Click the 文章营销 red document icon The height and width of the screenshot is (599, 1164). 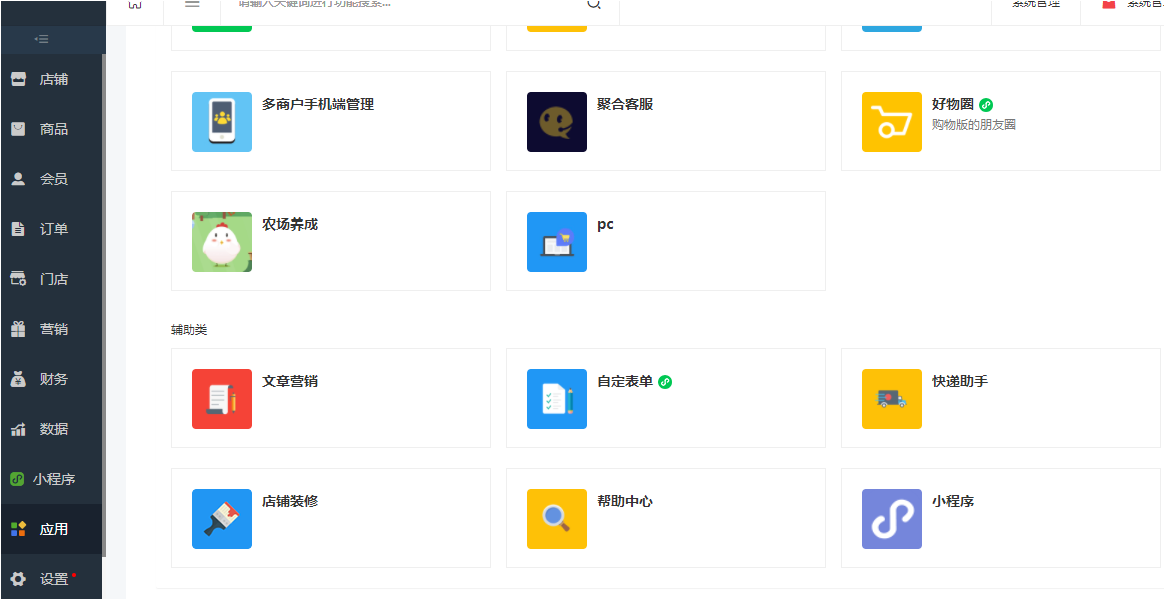click(222, 399)
